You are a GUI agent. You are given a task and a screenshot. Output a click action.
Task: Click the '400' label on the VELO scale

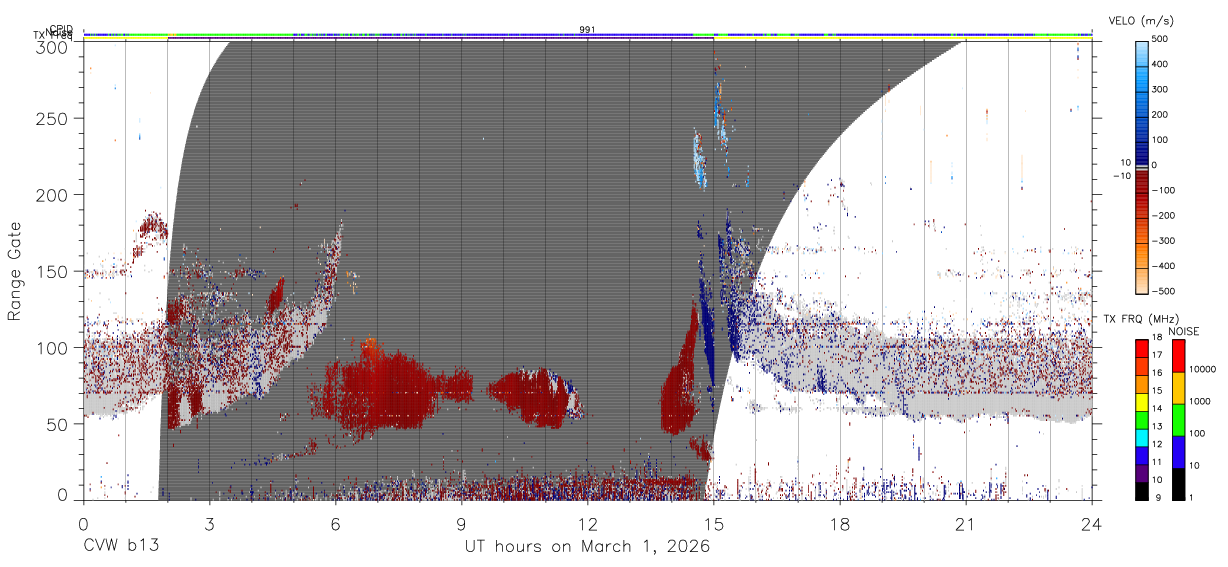[x=1160, y=64]
